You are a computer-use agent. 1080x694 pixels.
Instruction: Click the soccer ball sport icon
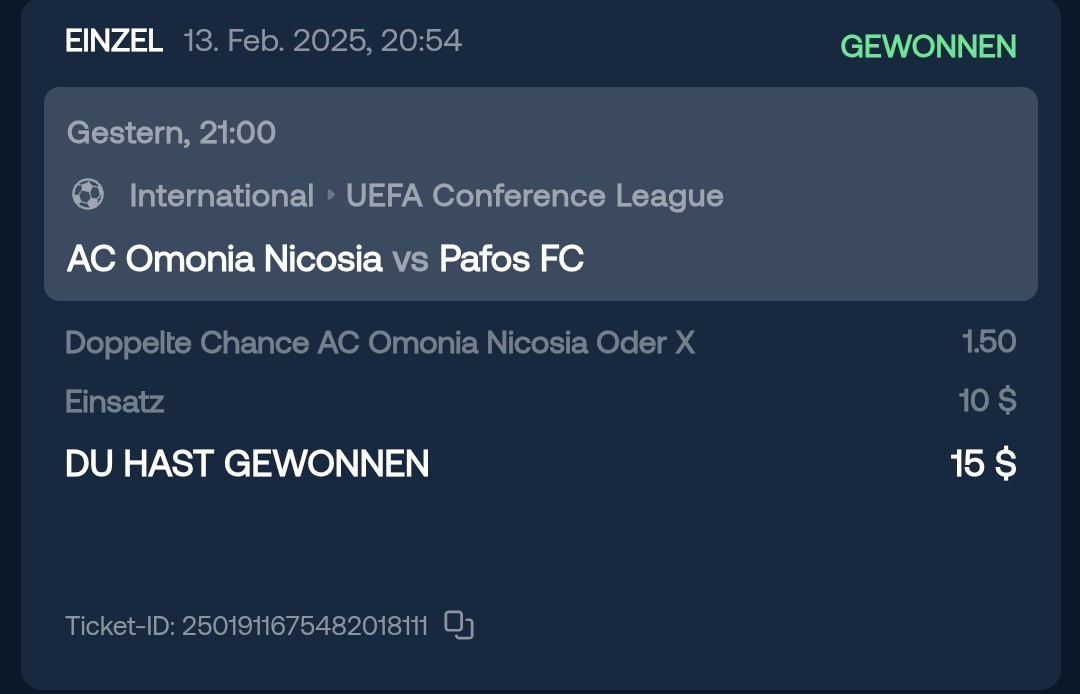point(88,195)
